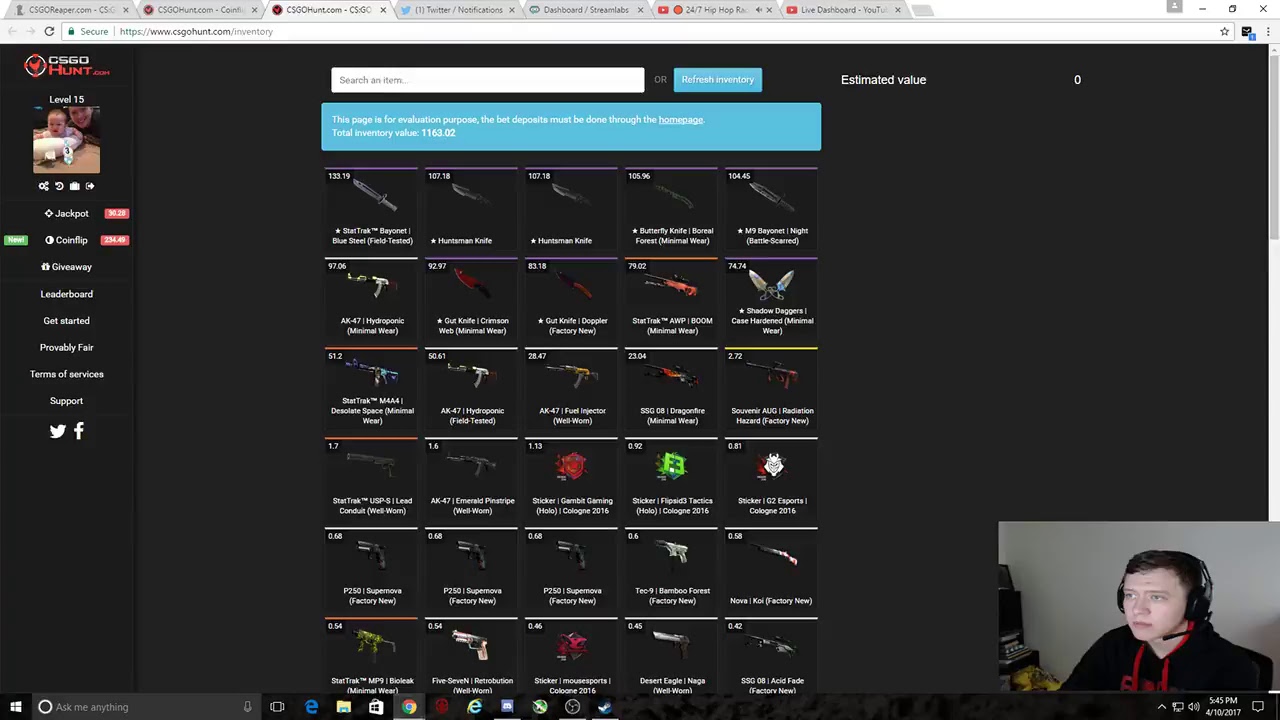Bookmark page with the star icon
The image size is (1280, 720).
pyautogui.click(x=1224, y=31)
